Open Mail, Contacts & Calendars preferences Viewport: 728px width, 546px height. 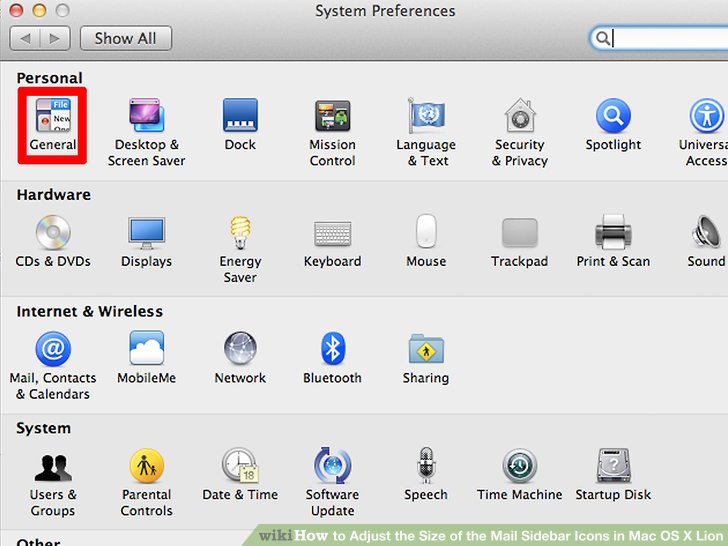(x=53, y=366)
